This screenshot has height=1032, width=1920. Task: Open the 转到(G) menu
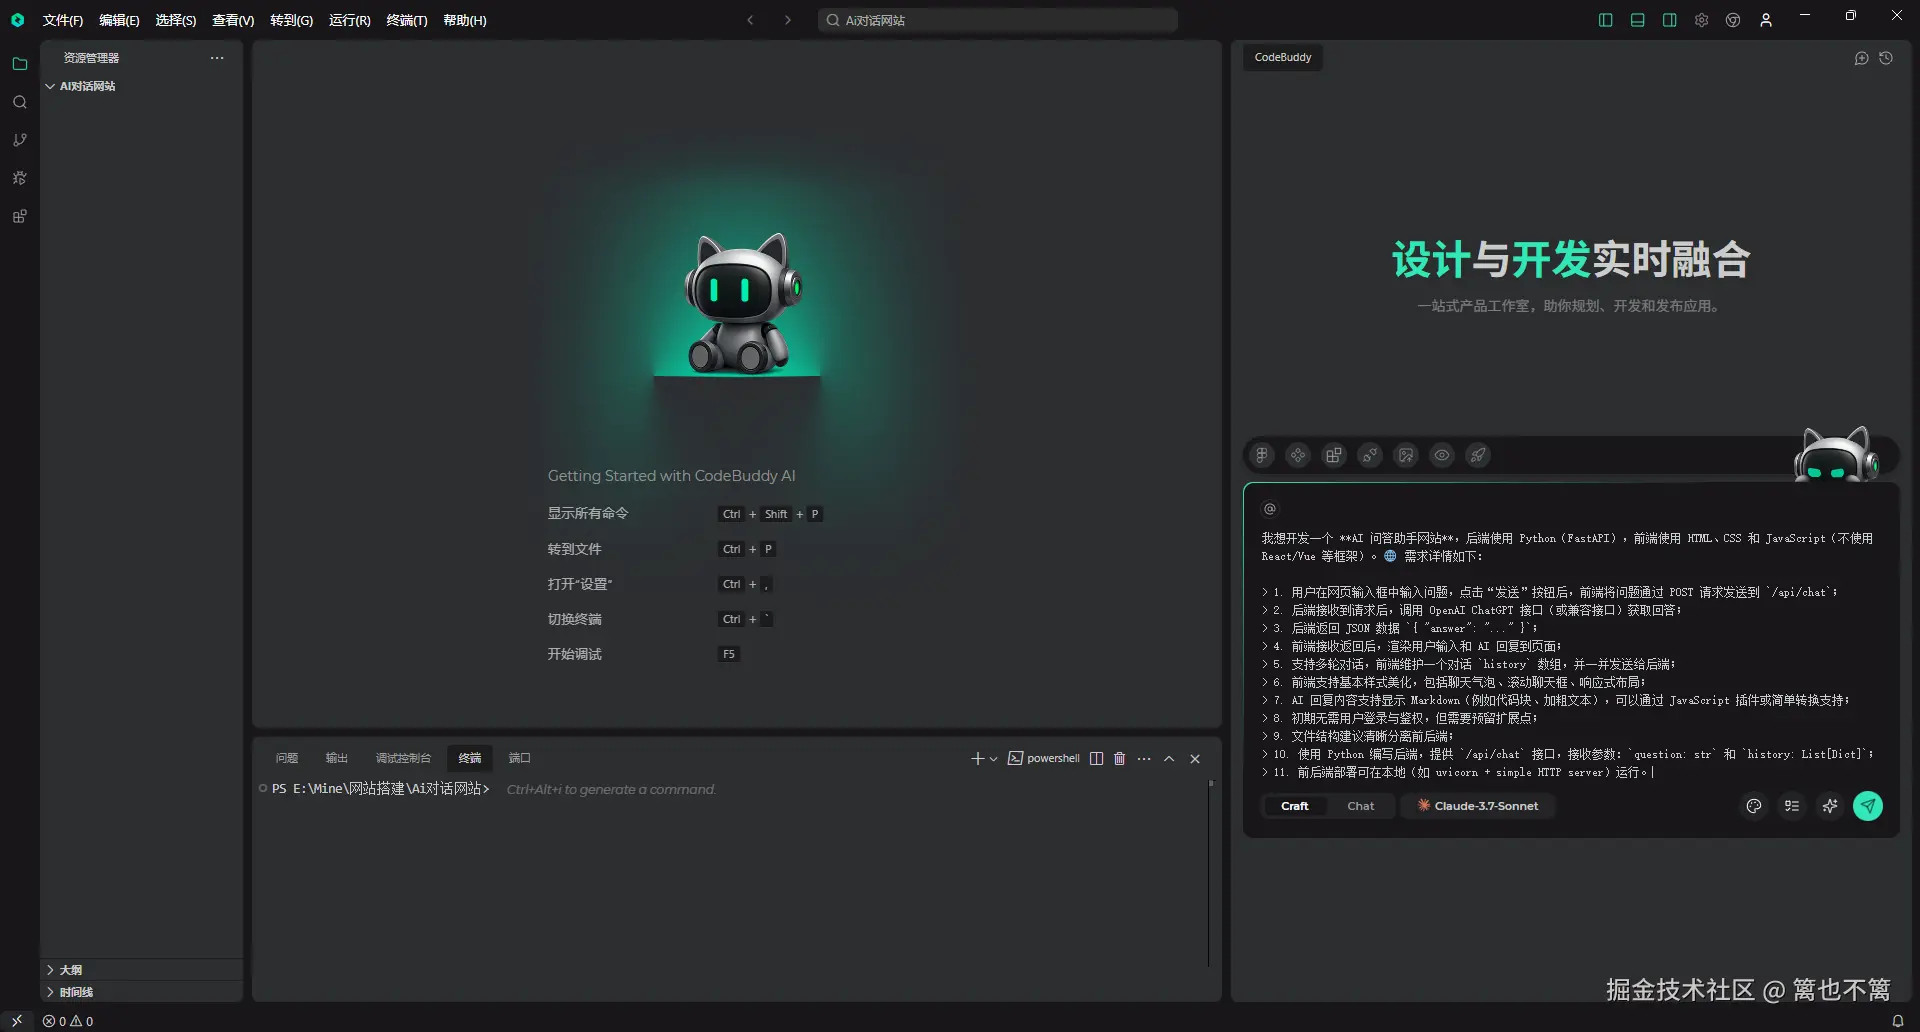tap(292, 20)
